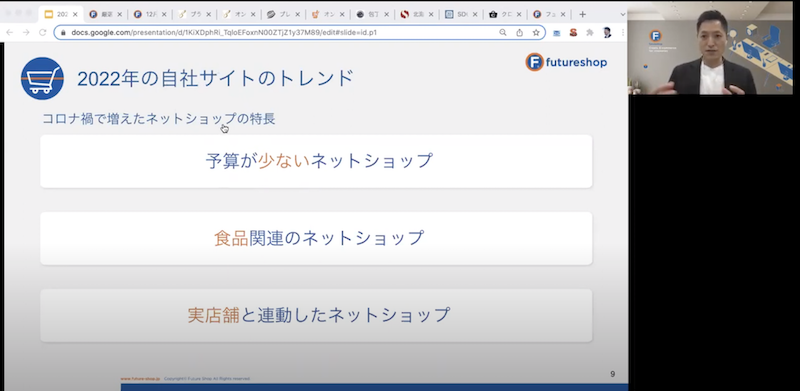Click the browser forward arrow
Image resolution: width=800 pixels, height=391 pixels.
[x=26, y=33]
